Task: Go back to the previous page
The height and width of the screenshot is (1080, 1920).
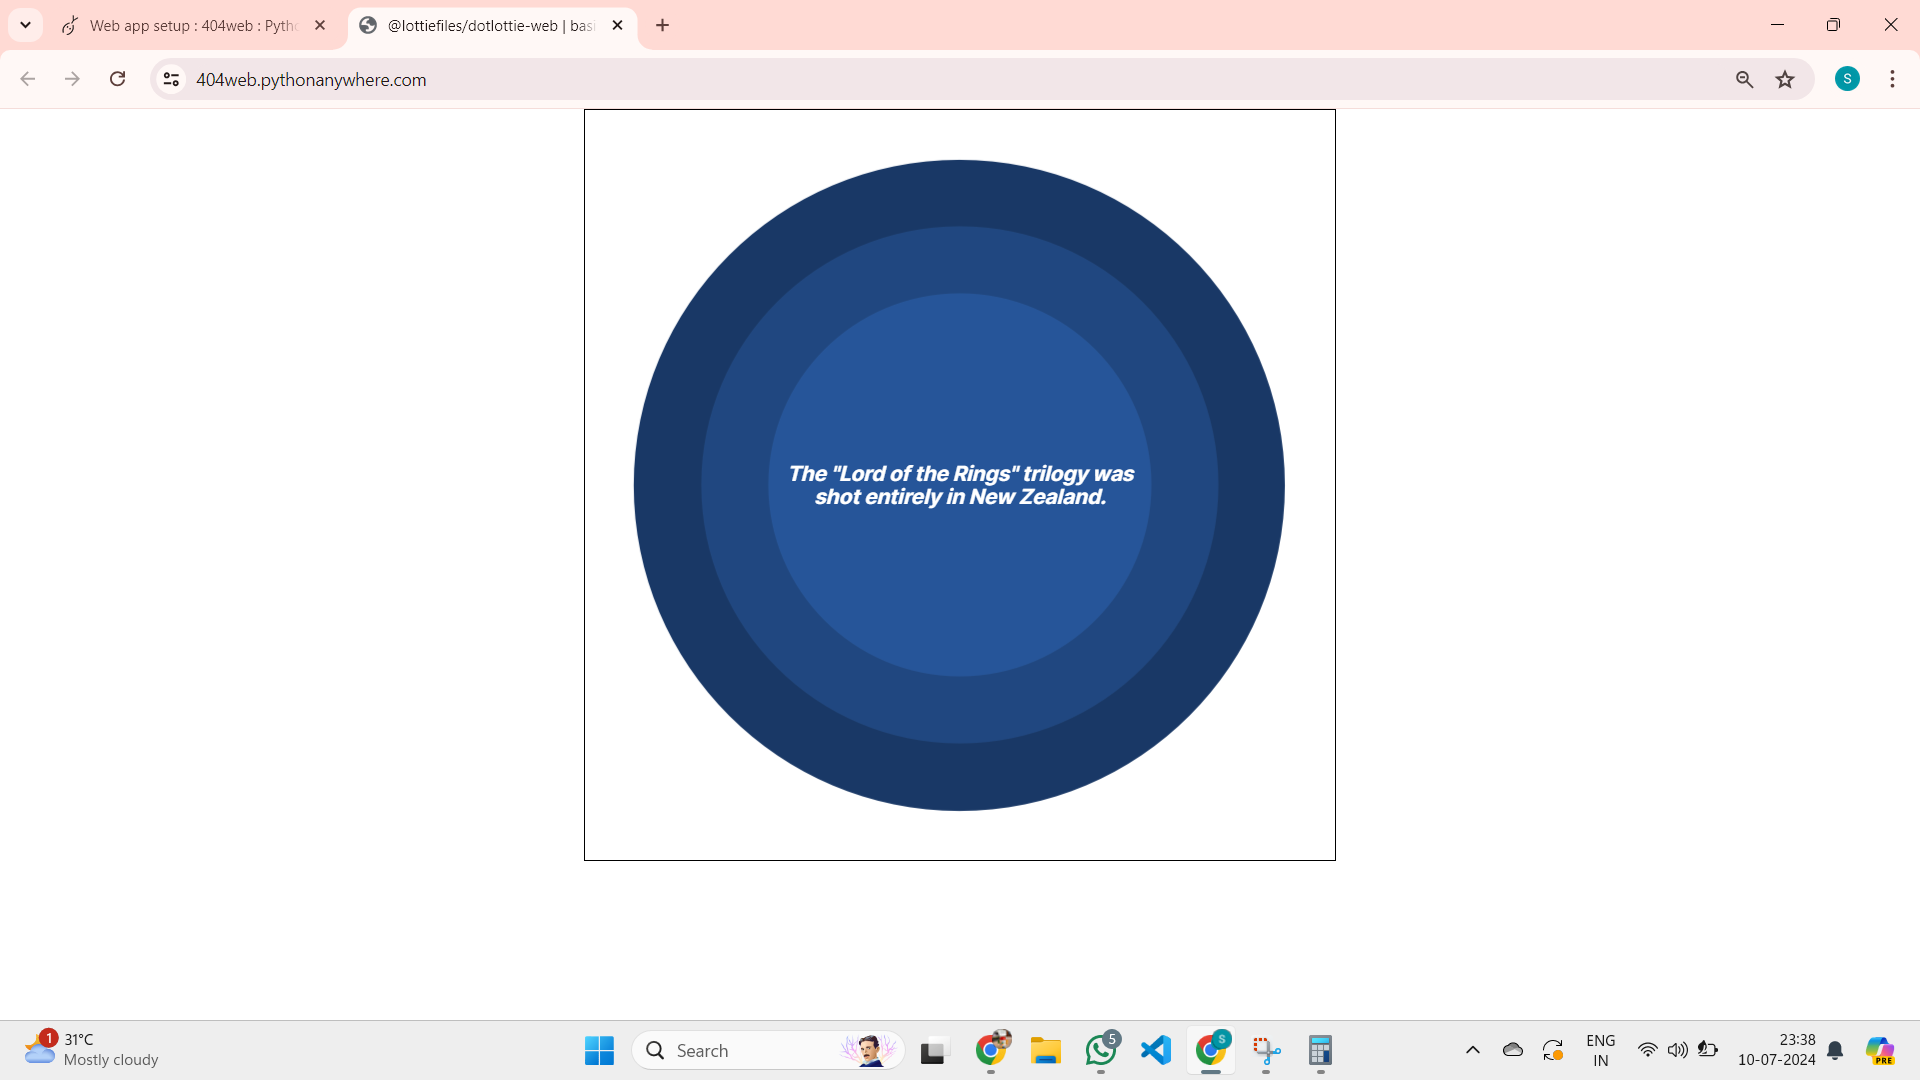Action: pyautogui.click(x=28, y=79)
